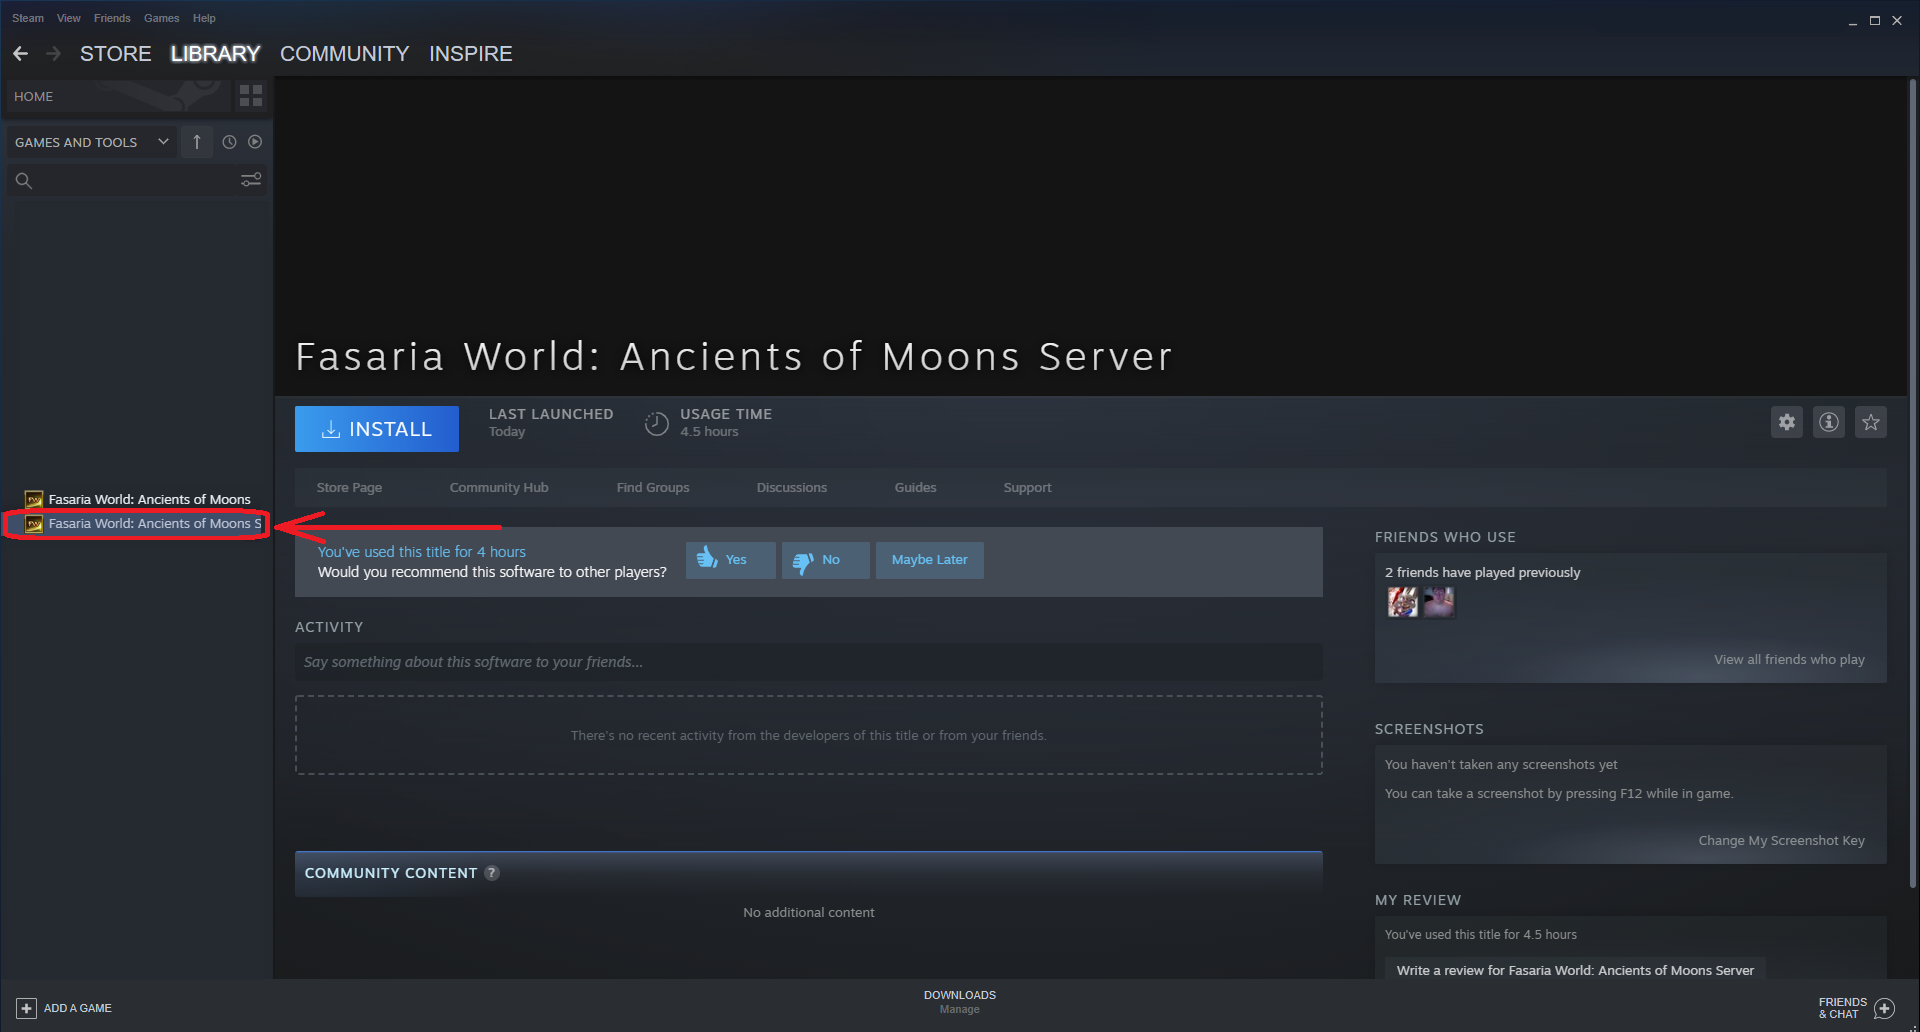Click Usage Time clock icon

[x=656, y=424]
